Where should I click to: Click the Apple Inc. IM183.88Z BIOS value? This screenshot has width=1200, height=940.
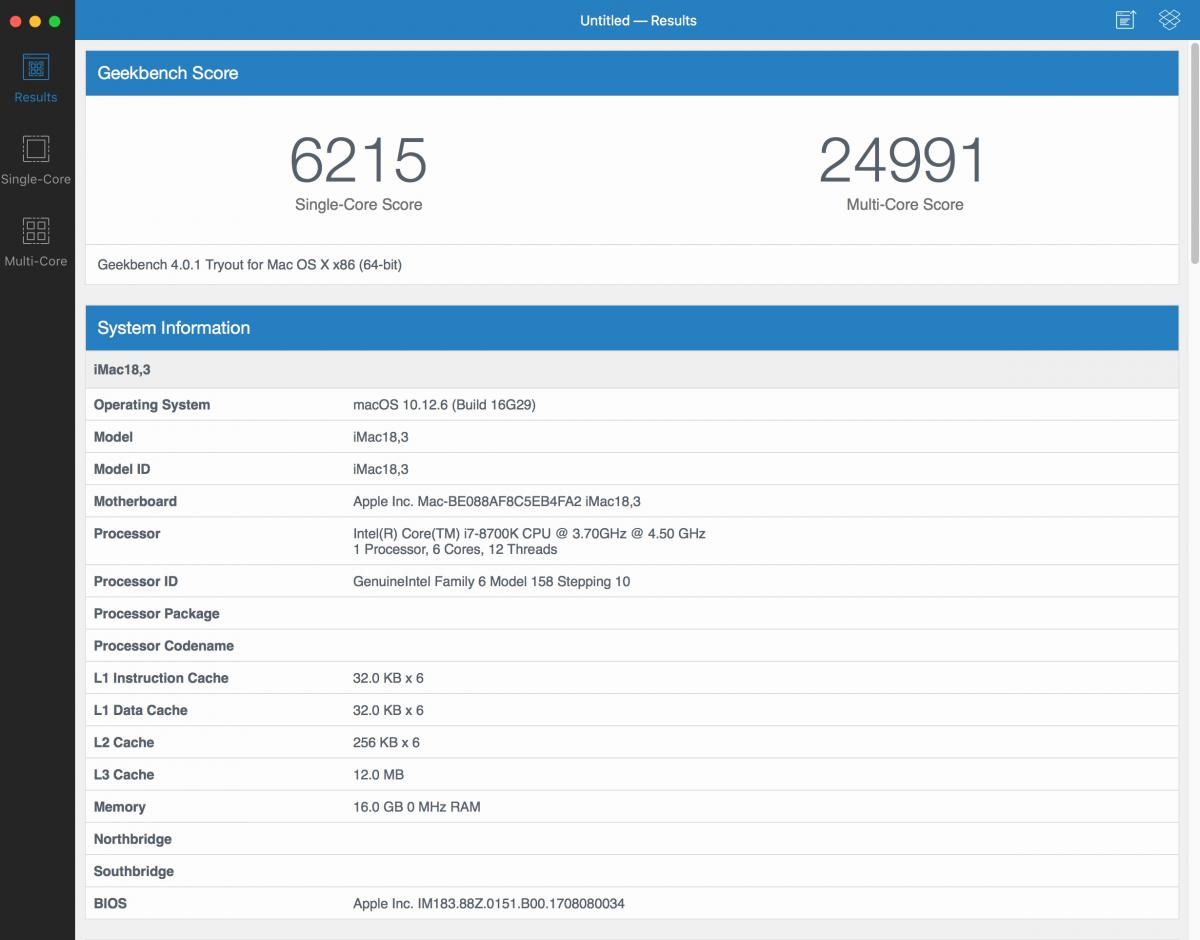(x=489, y=903)
